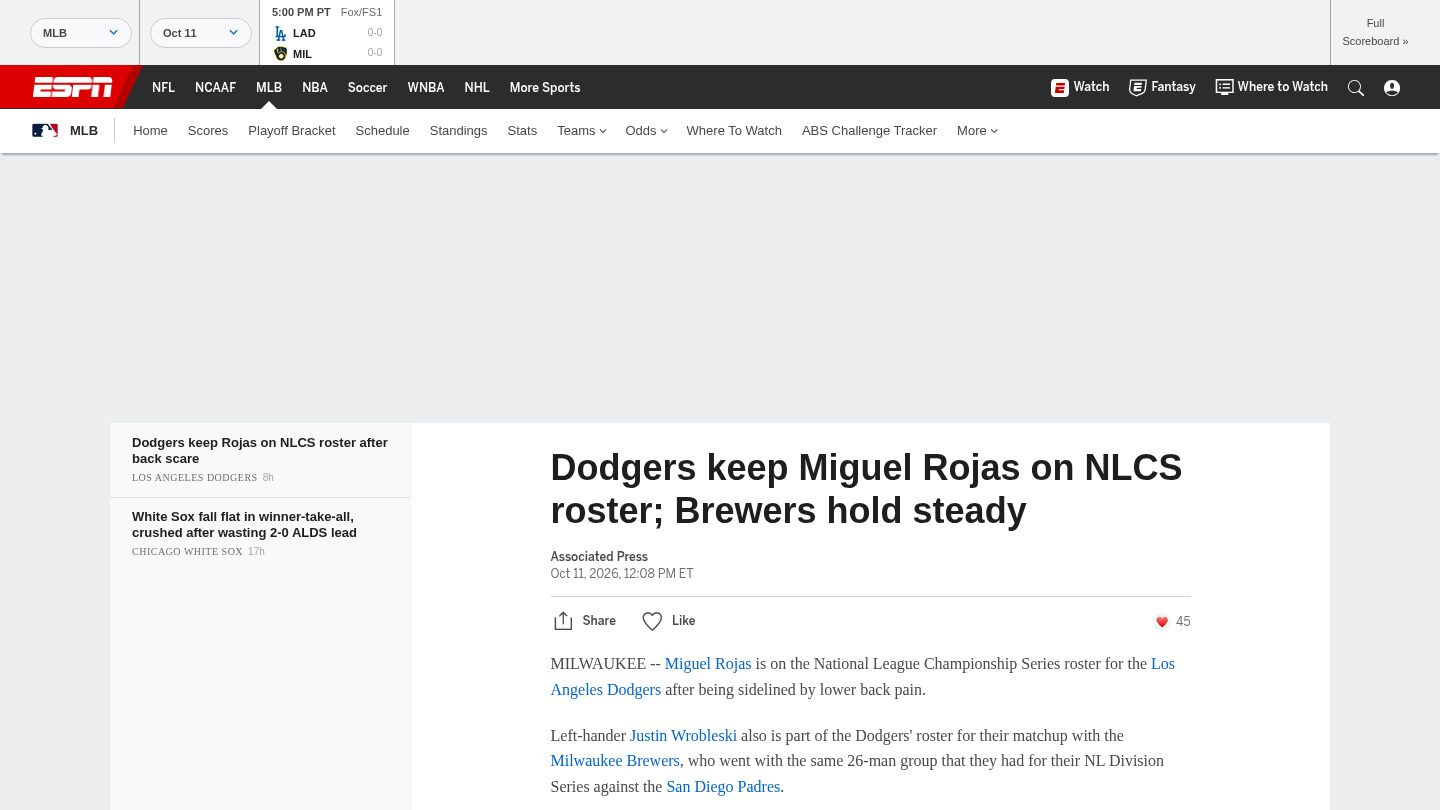Open MLB Home tab
This screenshot has height=810, width=1440.
[150, 131]
